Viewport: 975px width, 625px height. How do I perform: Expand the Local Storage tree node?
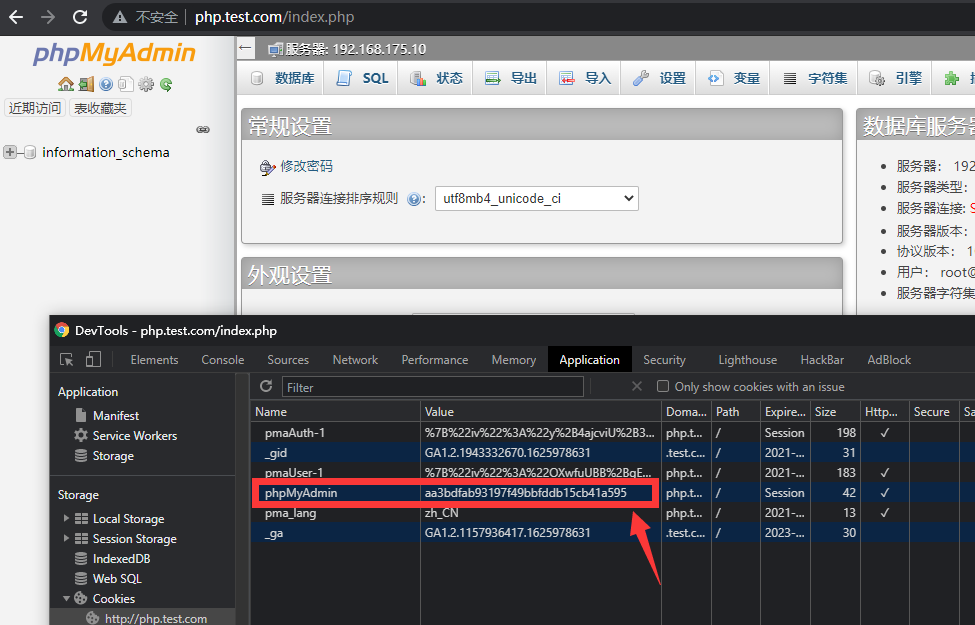[x=67, y=518]
